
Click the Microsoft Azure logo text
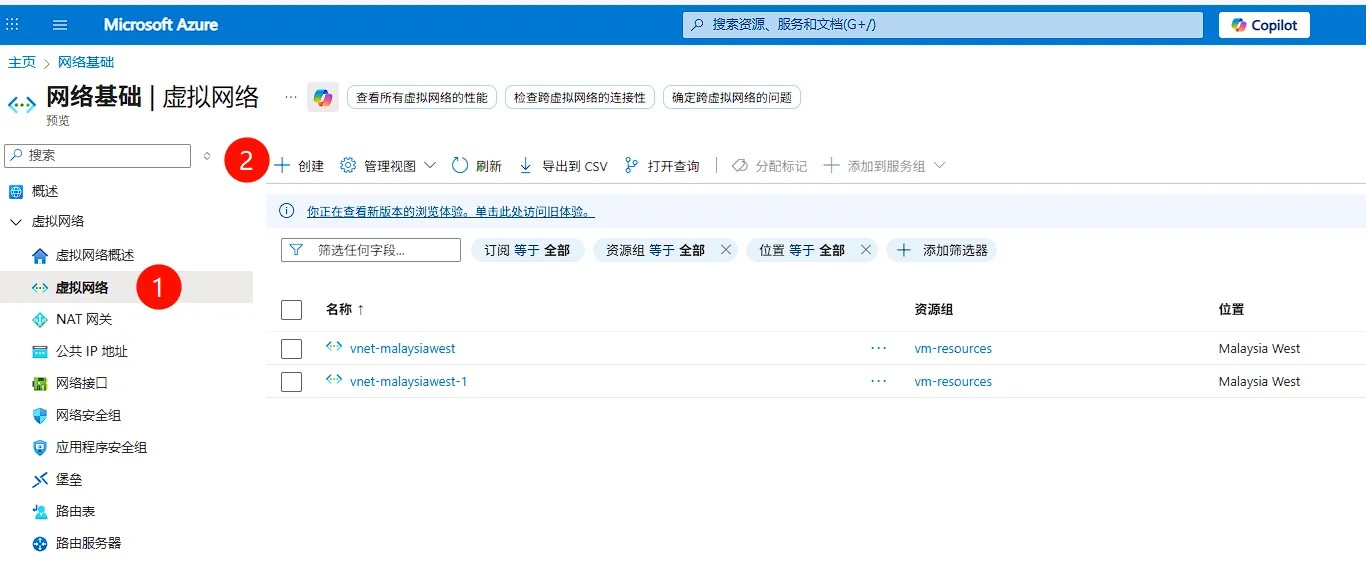click(x=161, y=25)
